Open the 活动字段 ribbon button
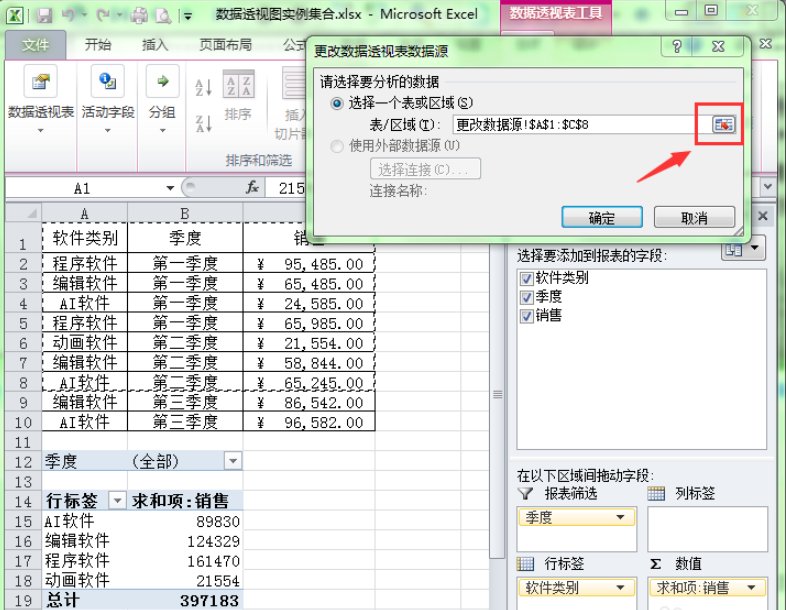Image resolution: width=786 pixels, height=610 pixels. [x=108, y=99]
